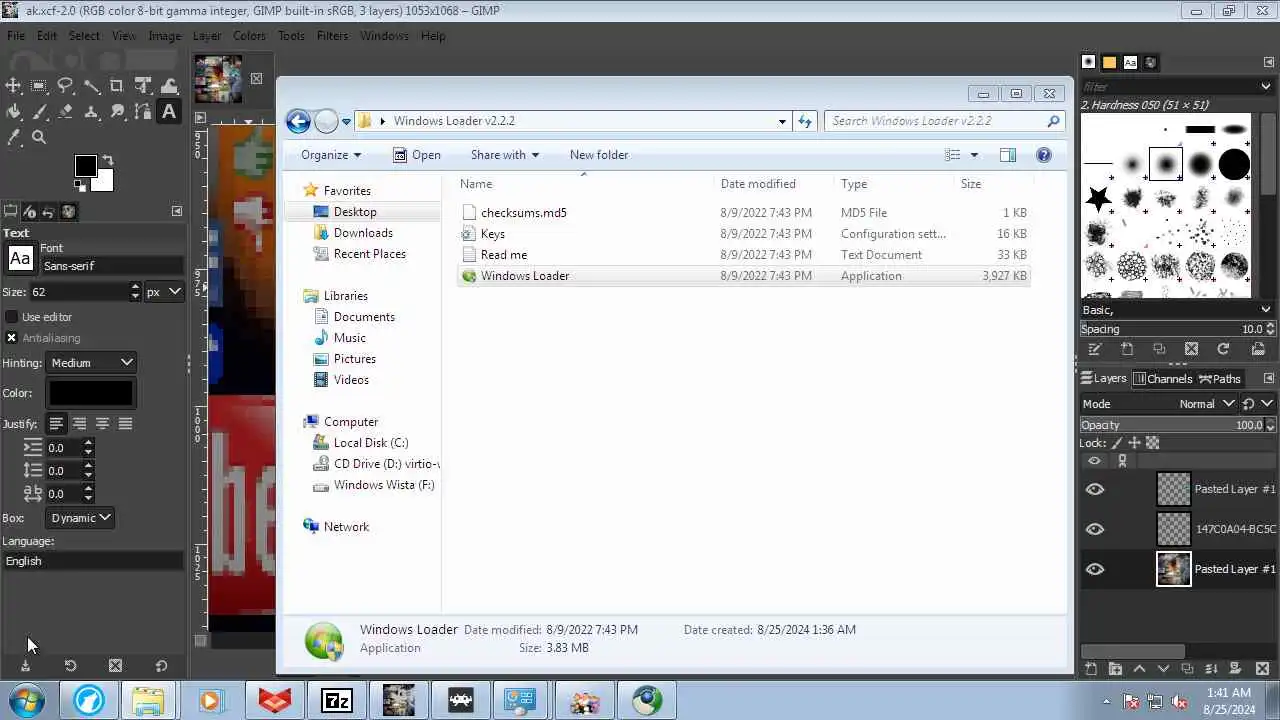Toggle lock pixels in Layers panel
The image size is (1280, 720).
(x=1116, y=443)
